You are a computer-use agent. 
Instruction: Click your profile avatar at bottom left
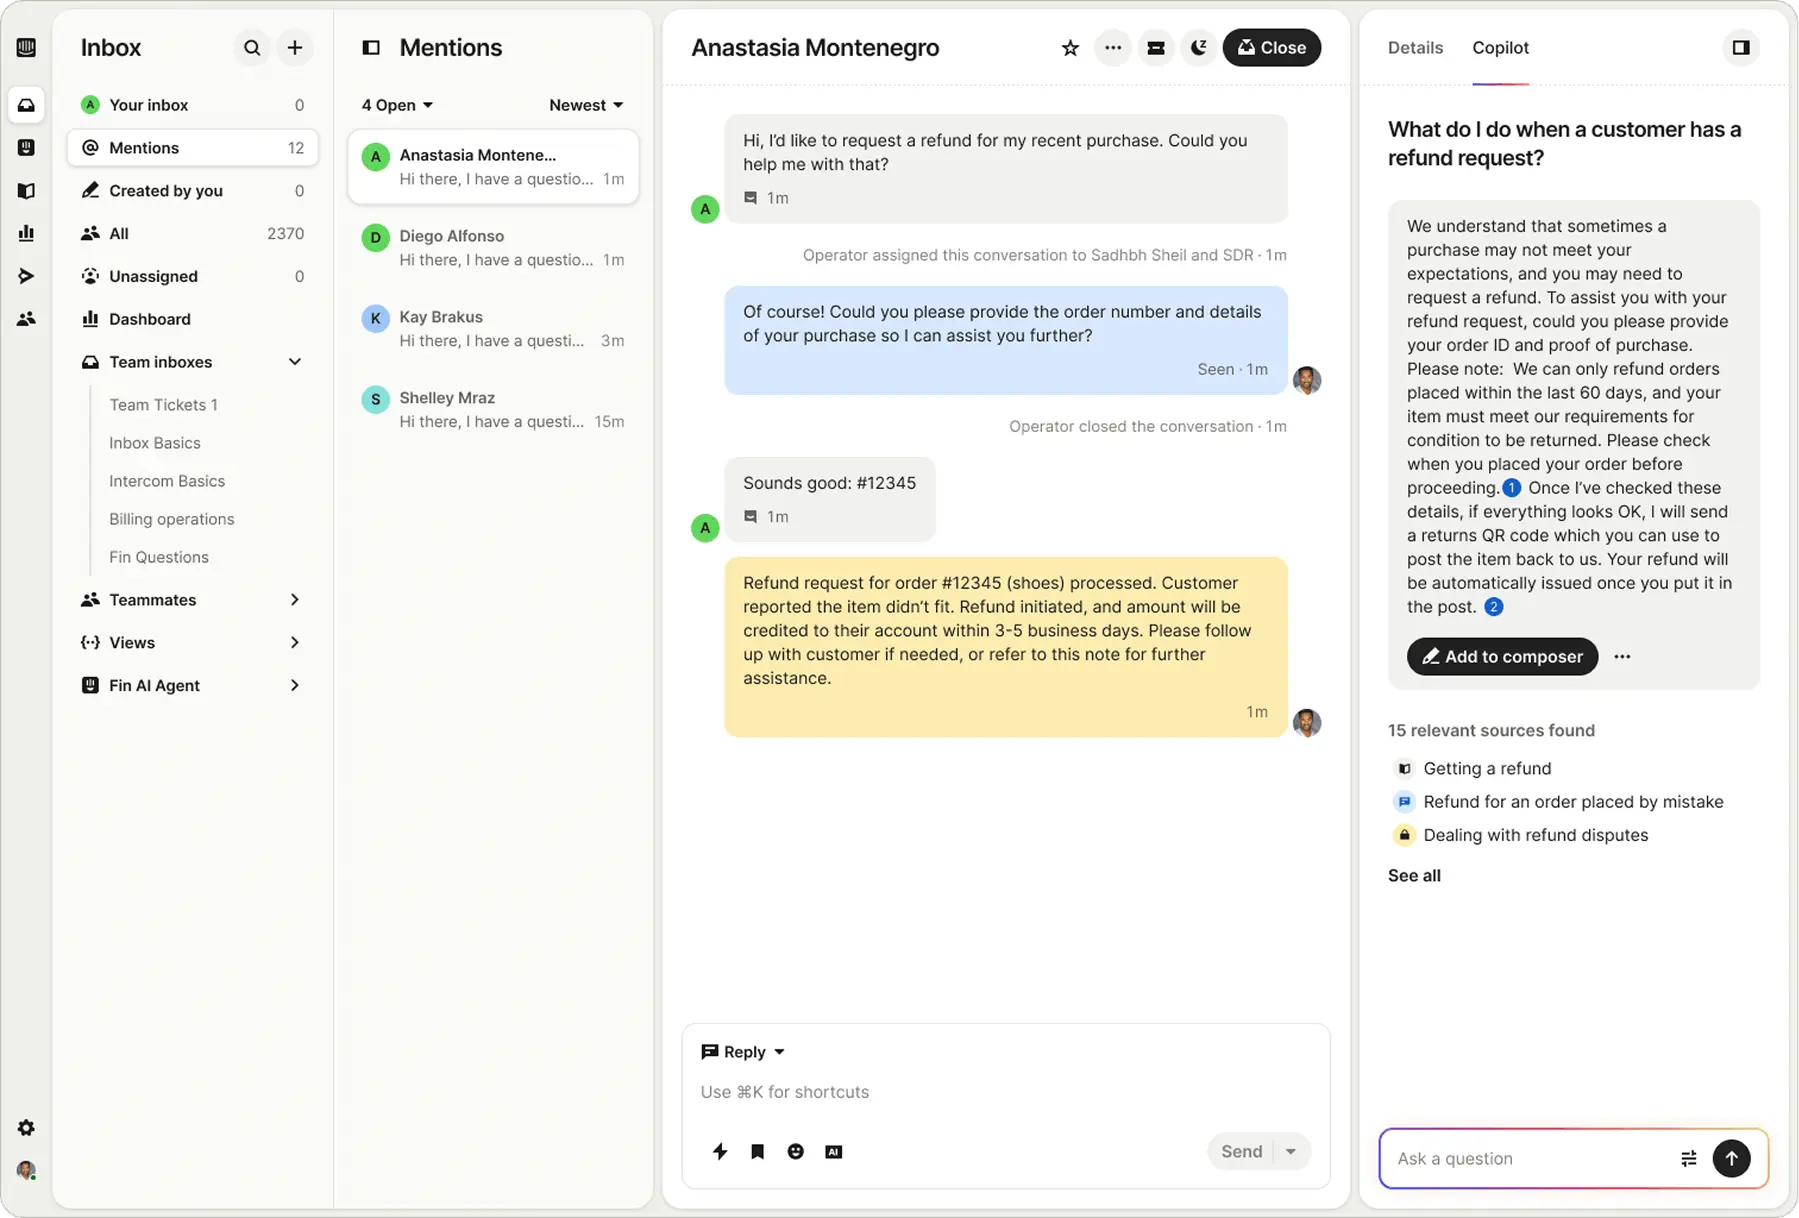click(x=26, y=1170)
